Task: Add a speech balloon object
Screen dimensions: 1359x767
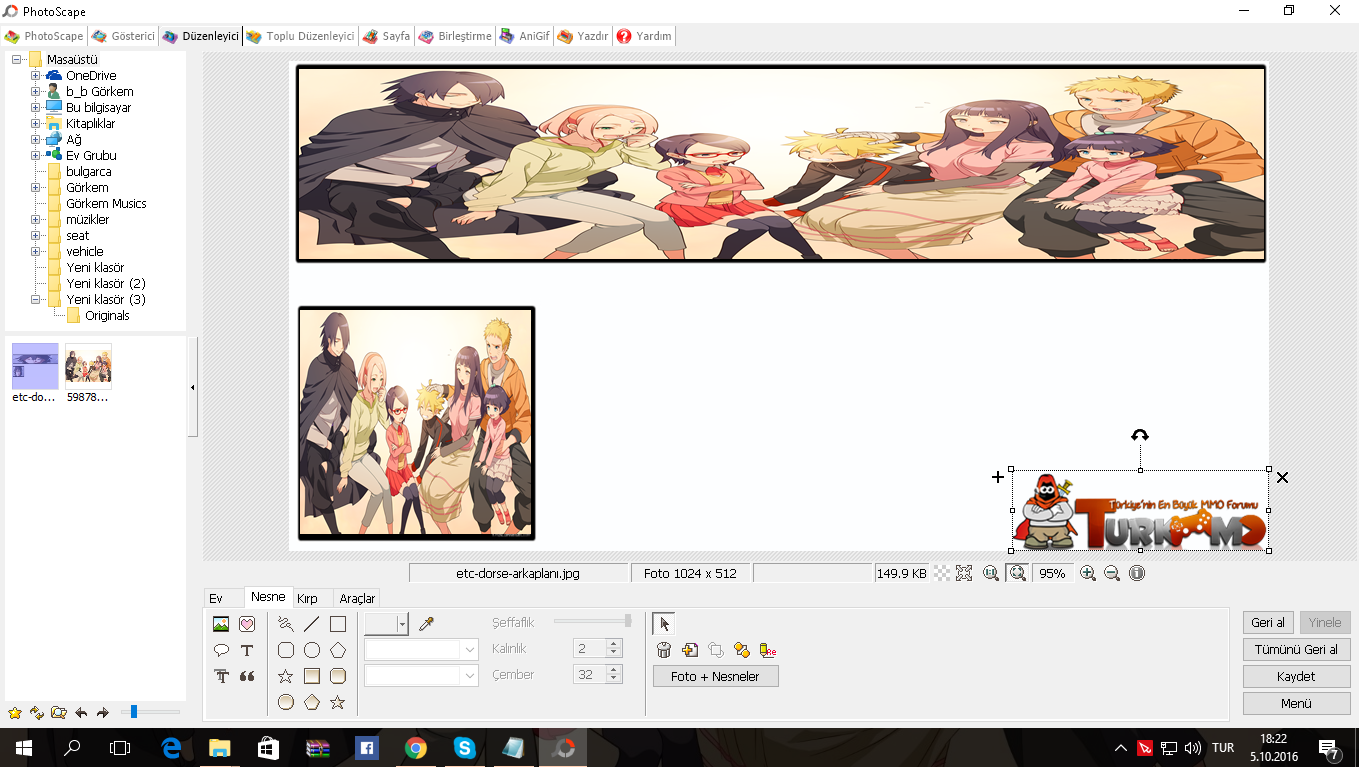Action: [221, 650]
